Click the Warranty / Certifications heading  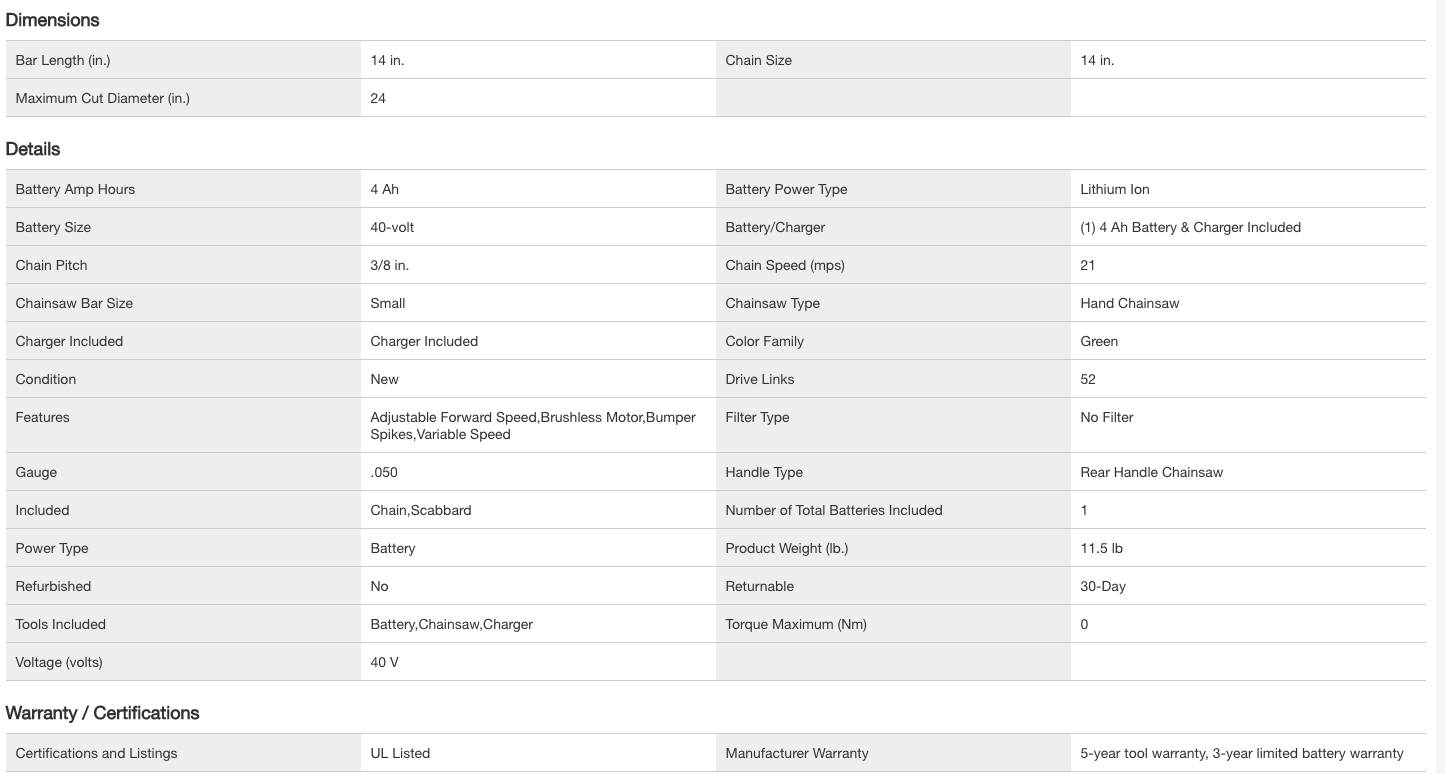click(102, 713)
